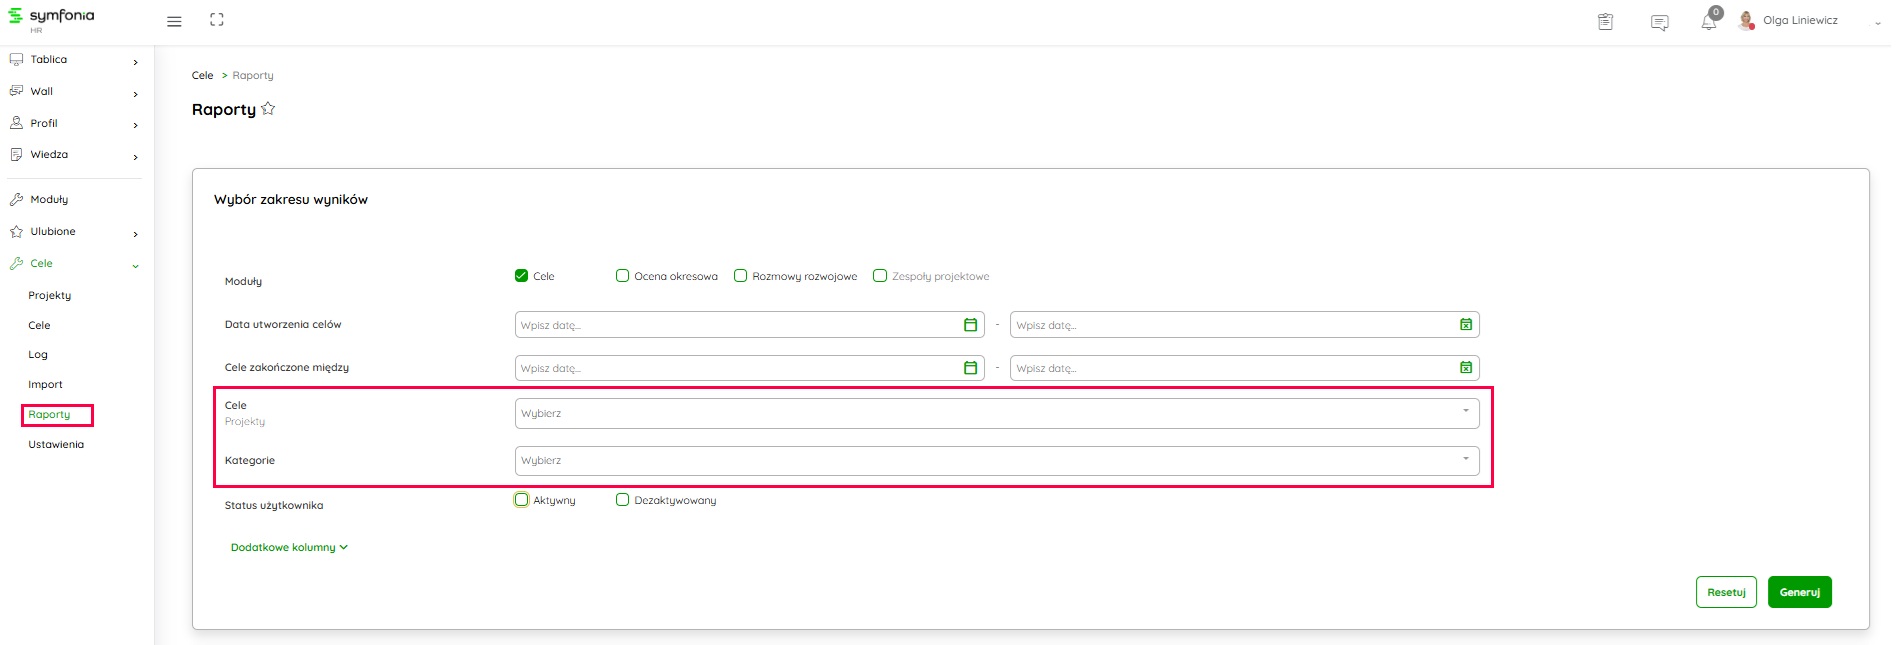Click the Generuj button
Viewport: 1897px width, 645px height.
pos(1799,592)
